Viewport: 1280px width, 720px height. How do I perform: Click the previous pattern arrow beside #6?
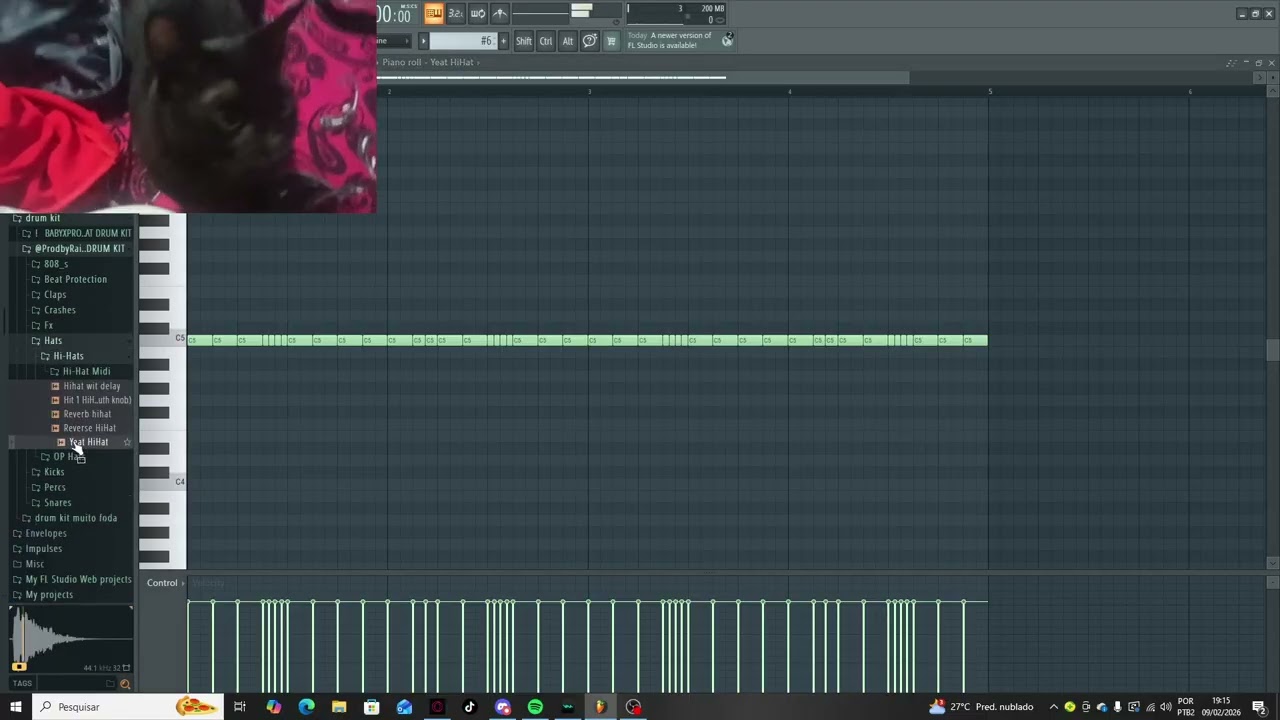(x=423, y=41)
